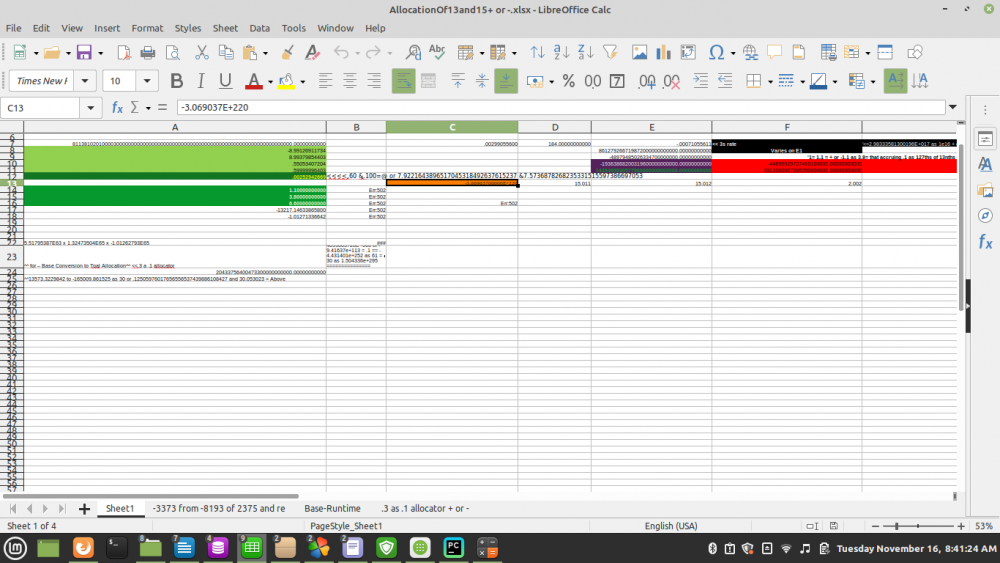Switch to the Base-Runtime sheet tab

(x=332, y=508)
